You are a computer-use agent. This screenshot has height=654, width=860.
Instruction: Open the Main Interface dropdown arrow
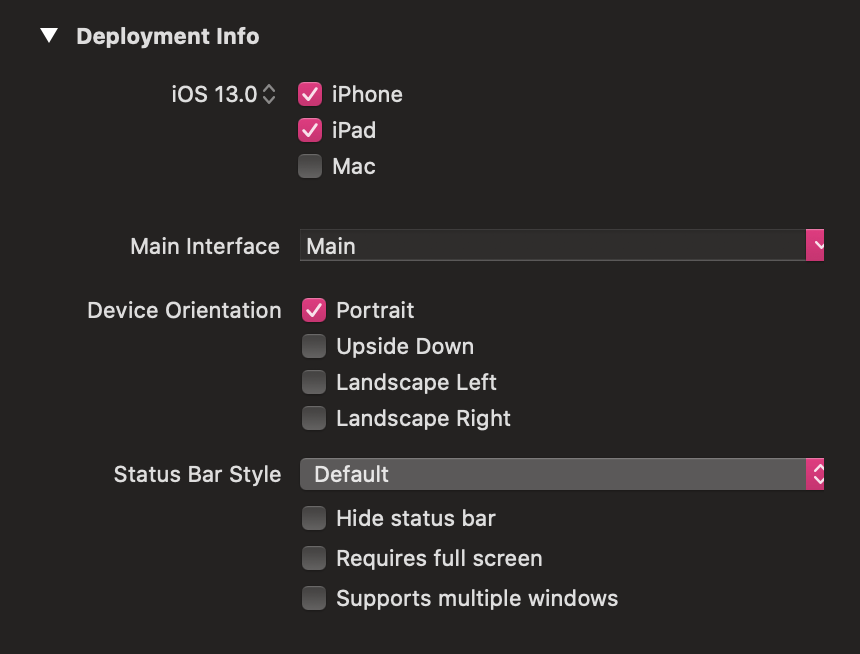tap(815, 245)
